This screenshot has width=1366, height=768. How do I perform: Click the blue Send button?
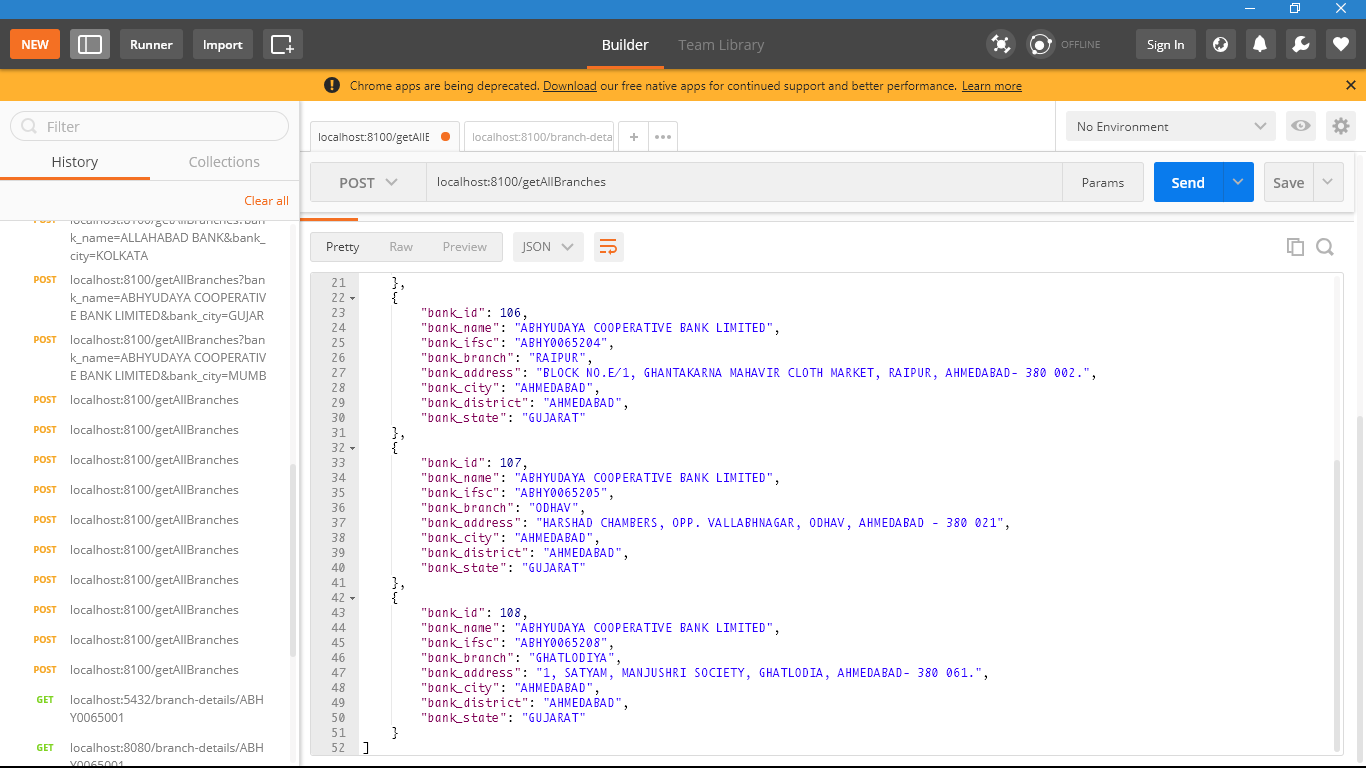[1188, 183]
